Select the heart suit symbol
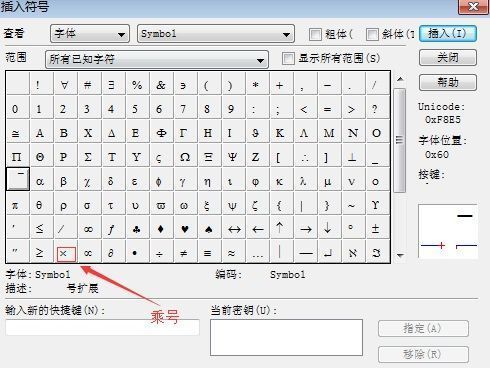 tap(184, 229)
